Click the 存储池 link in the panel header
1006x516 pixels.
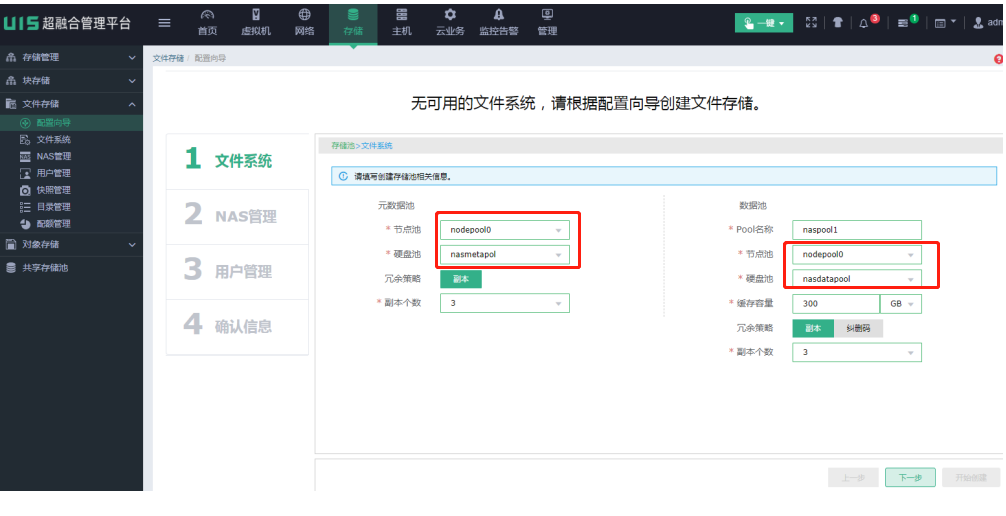343,146
